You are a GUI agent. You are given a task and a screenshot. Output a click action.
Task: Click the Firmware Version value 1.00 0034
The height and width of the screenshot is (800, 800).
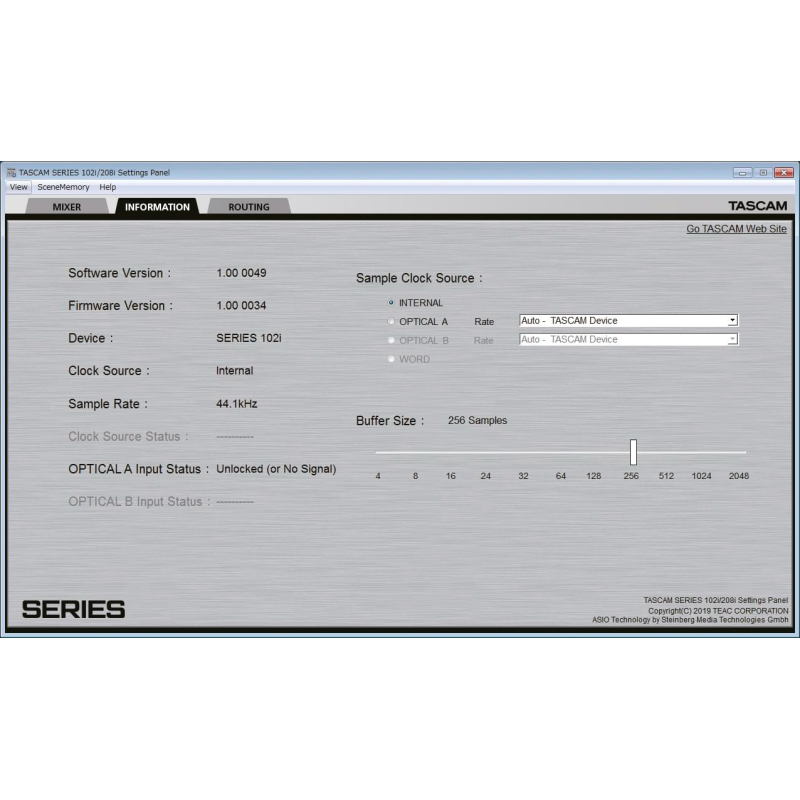pos(241,306)
